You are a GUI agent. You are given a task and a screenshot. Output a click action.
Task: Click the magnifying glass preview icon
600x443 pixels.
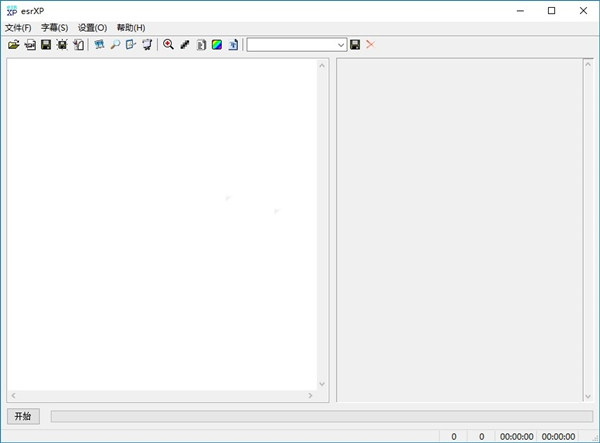click(115, 45)
